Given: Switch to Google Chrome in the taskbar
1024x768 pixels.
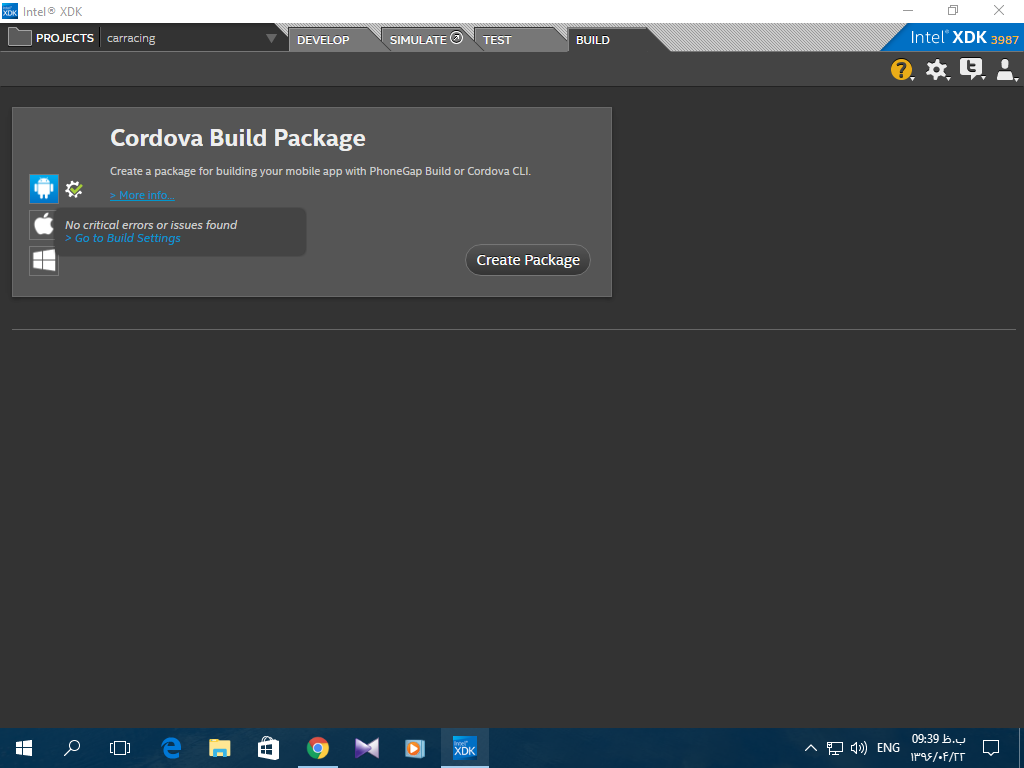Looking at the screenshot, I should (318, 748).
